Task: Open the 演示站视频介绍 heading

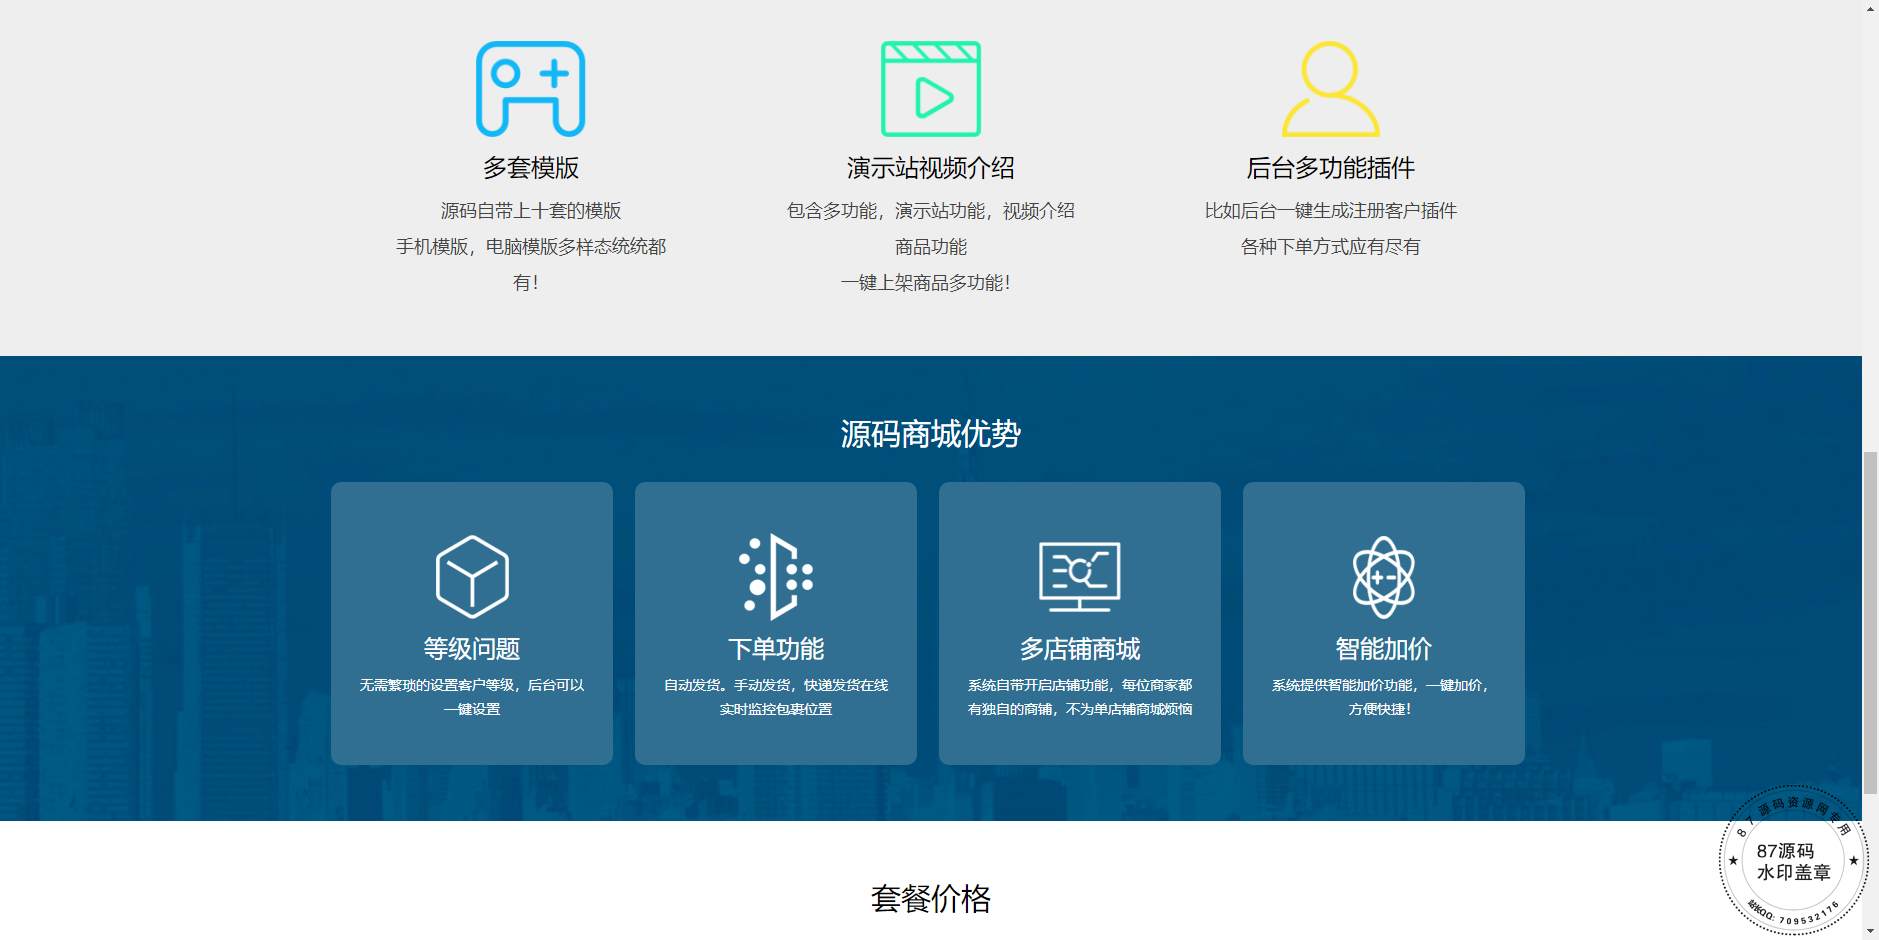Action: 930,168
